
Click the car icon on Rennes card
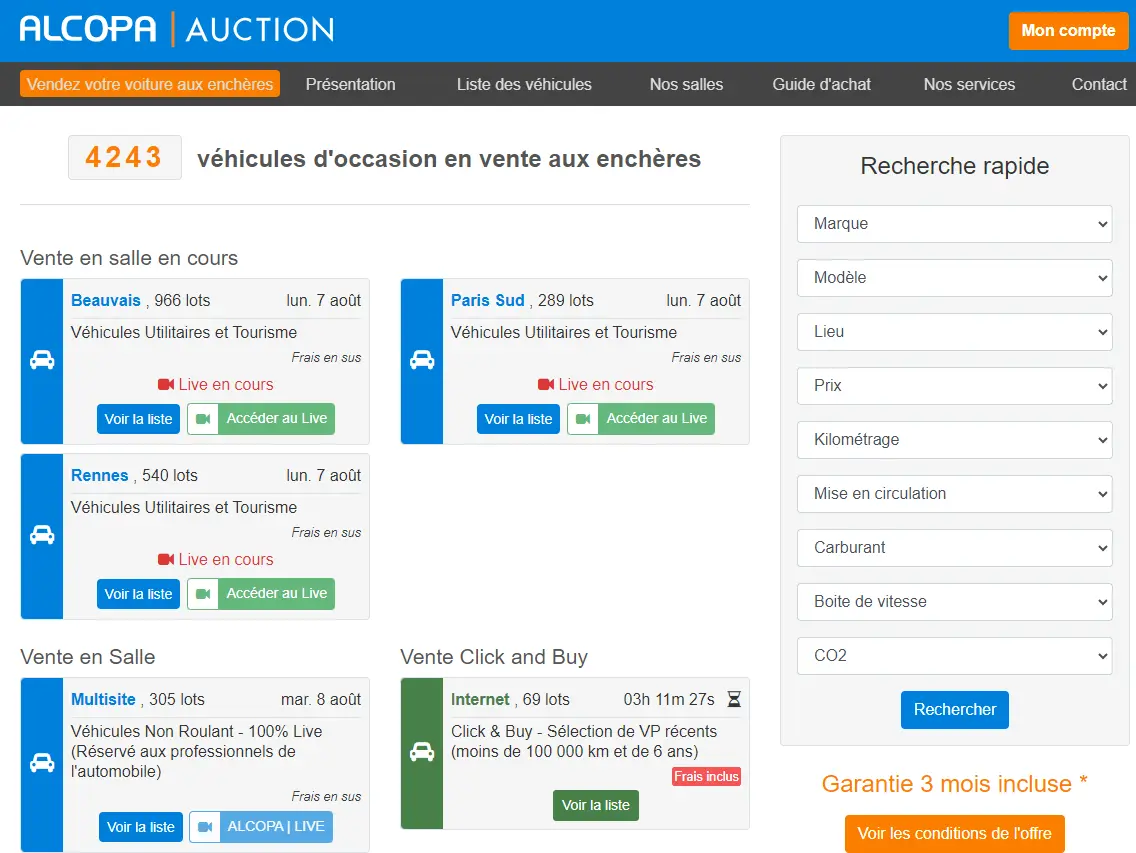[x=42, y=536]
